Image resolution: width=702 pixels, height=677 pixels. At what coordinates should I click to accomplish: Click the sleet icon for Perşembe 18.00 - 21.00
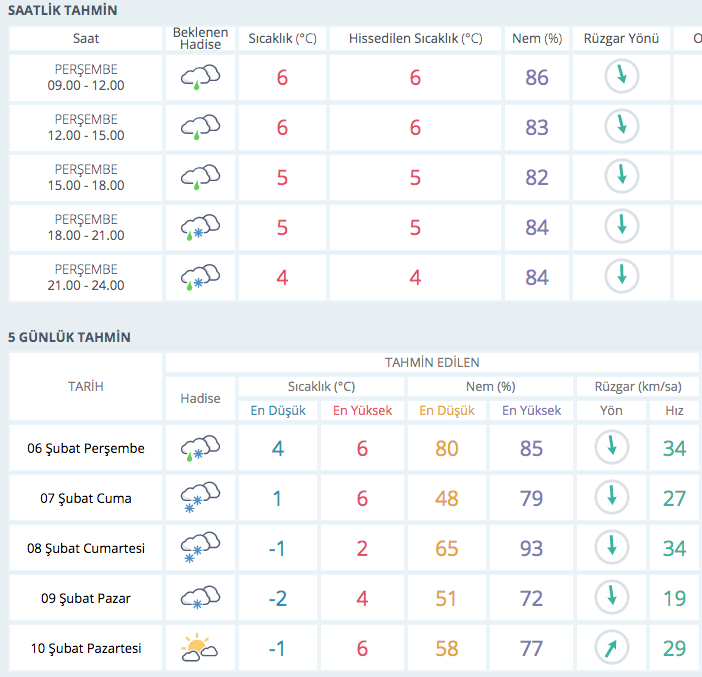point(200,228)
